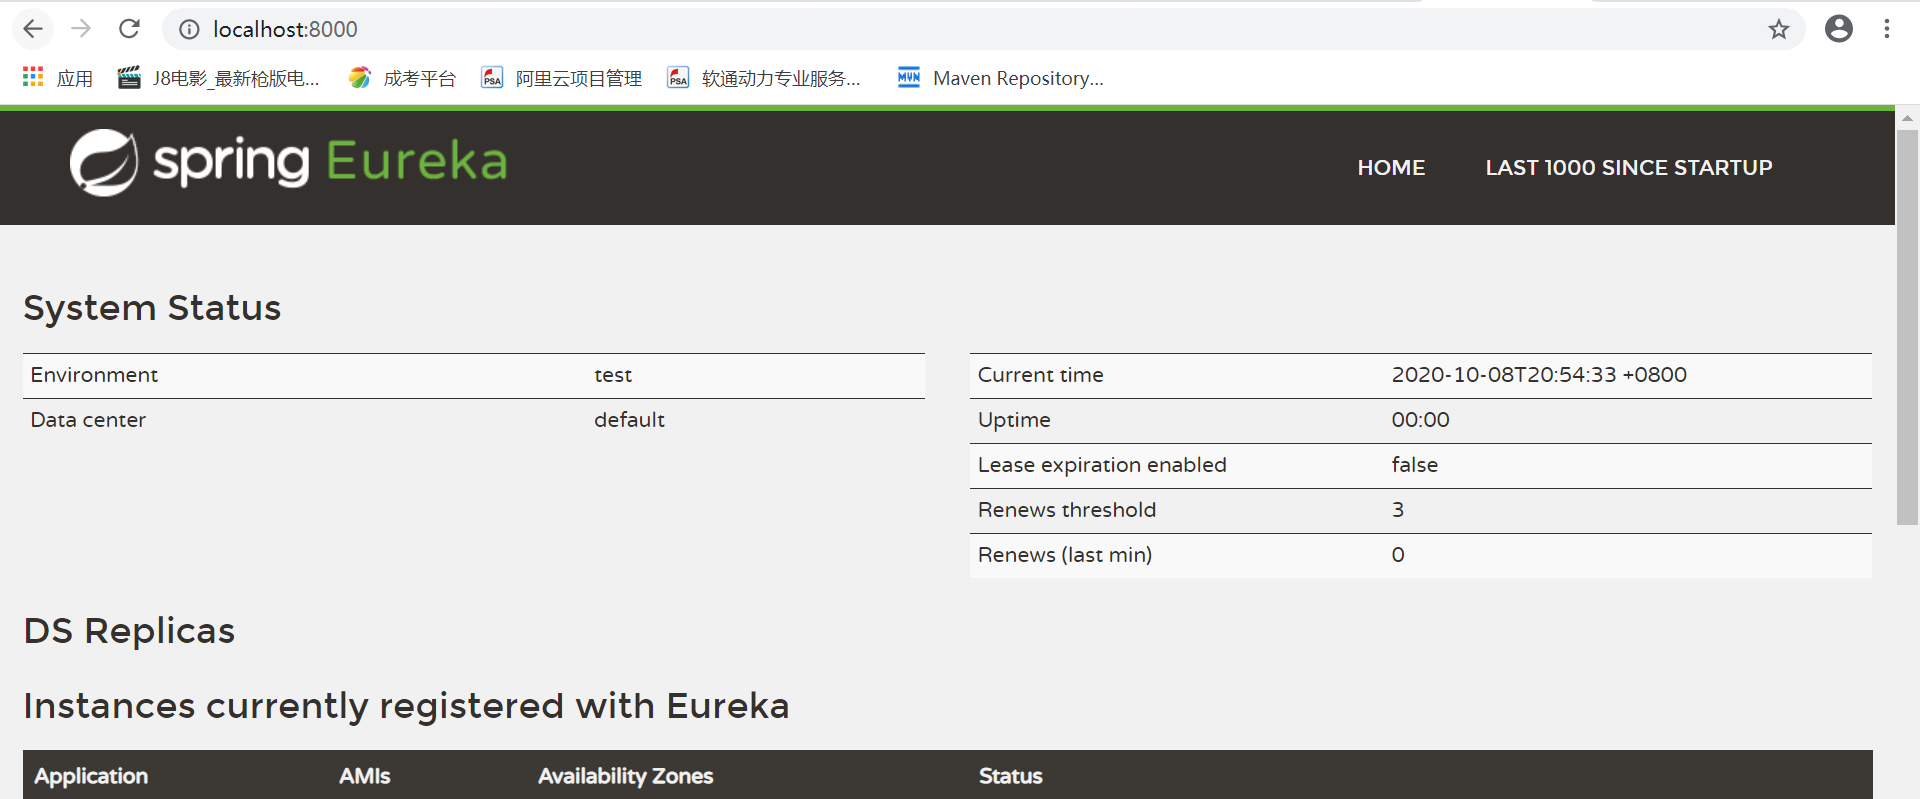Open the 阿里云项目管理 bookmark
1920x799 pixels.
point(561,78)
